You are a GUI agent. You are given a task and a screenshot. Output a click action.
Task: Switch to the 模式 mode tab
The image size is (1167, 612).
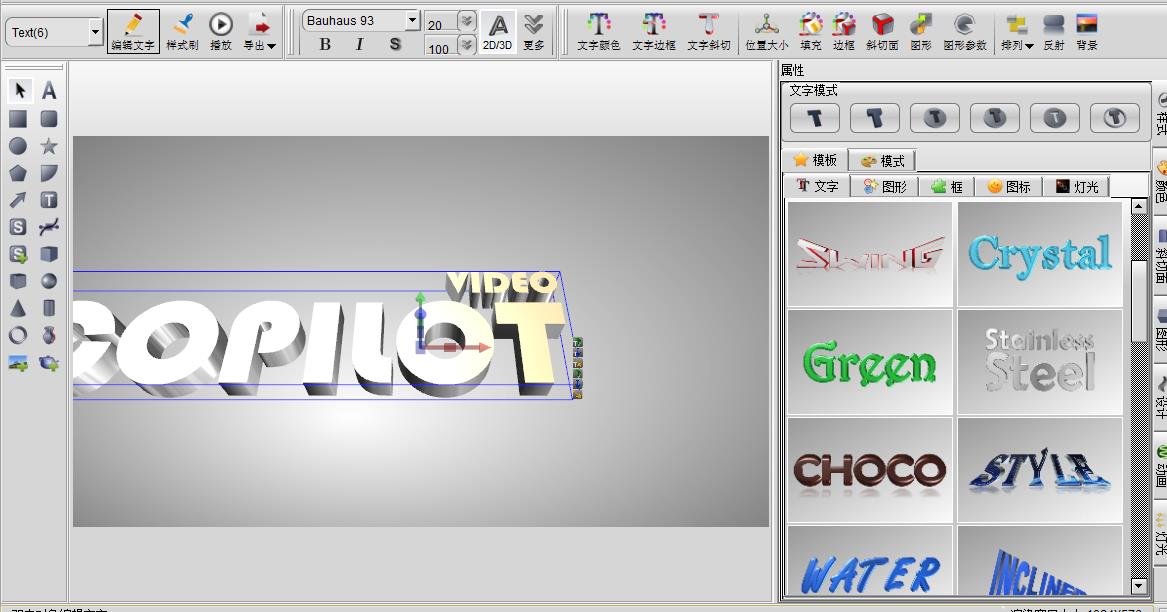coord(882,160)
